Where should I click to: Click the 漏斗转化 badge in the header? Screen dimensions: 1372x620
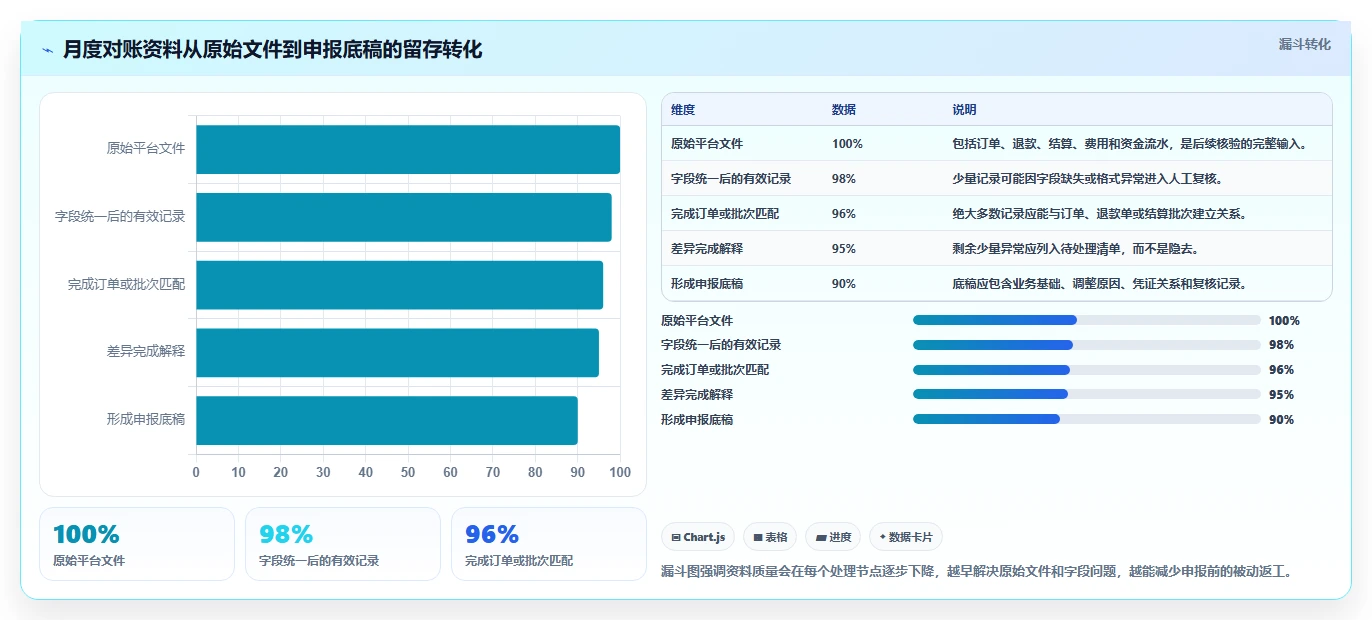tap(1304, 44)
